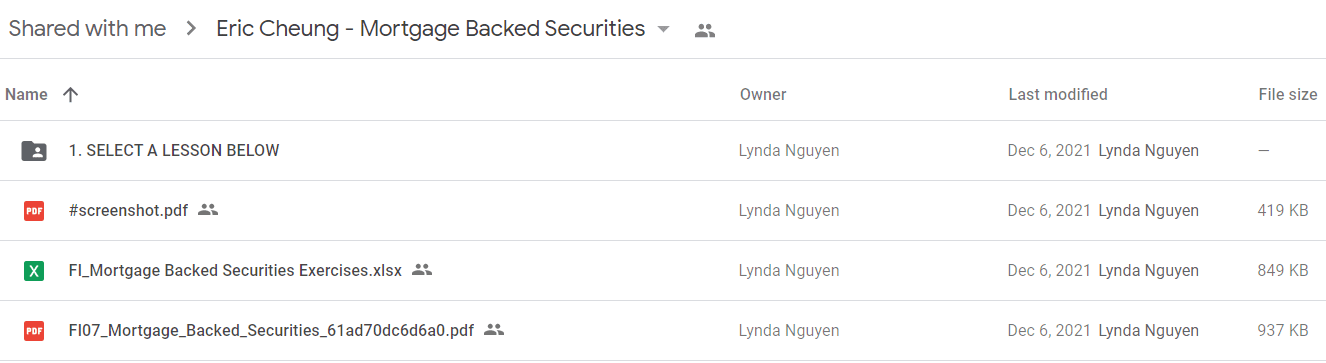Sort by Last modified column header
This screenshot has width=1326, height=363.
1058,95
